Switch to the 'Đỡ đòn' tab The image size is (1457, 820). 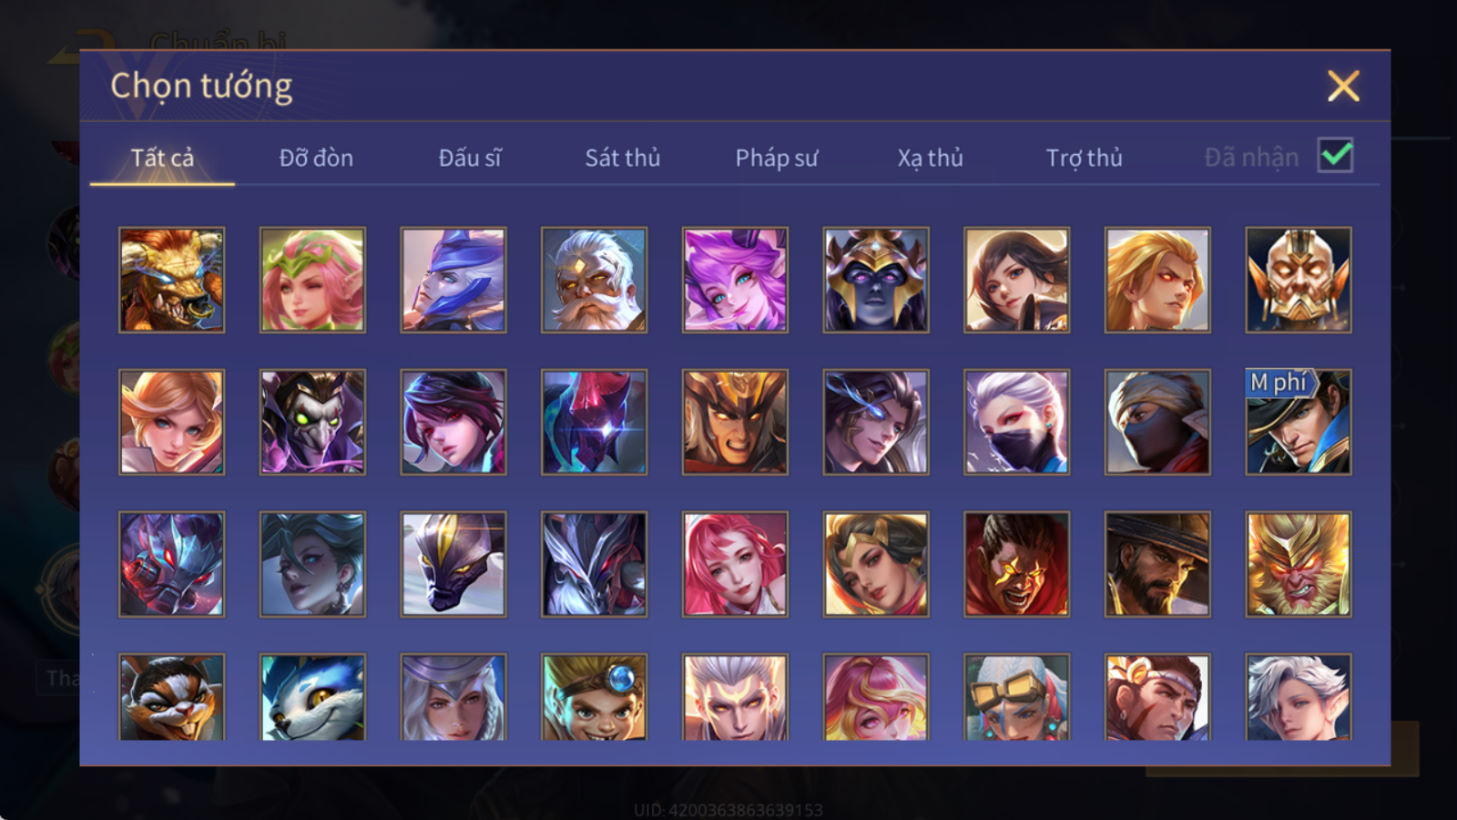tap(316, 158)
